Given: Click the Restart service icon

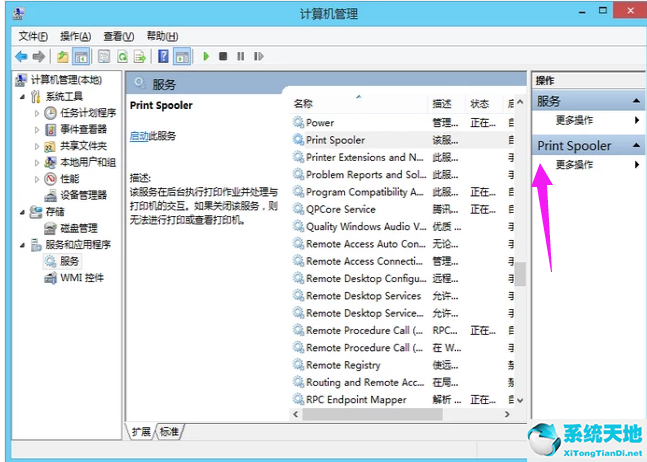Looking at the screenshot, I should (x=258, y=56).
